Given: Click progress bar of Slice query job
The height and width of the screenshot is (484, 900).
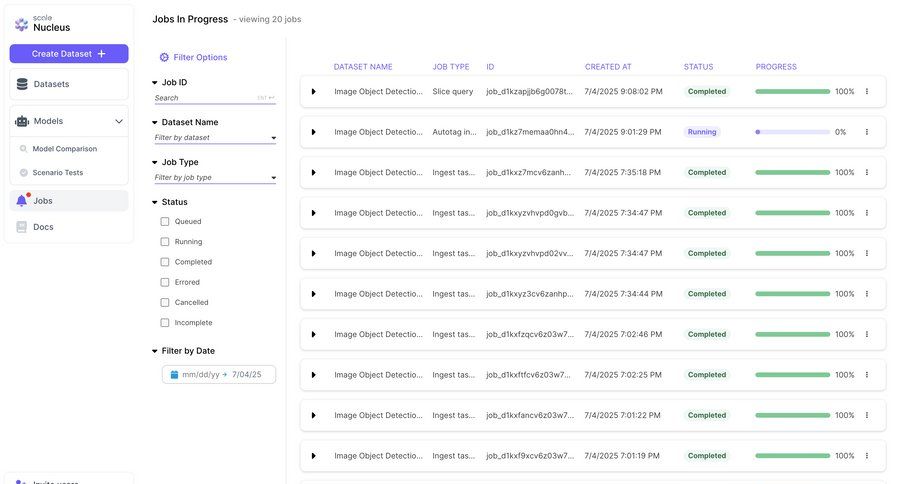Looking at the screenshot, I should (793, 91).
